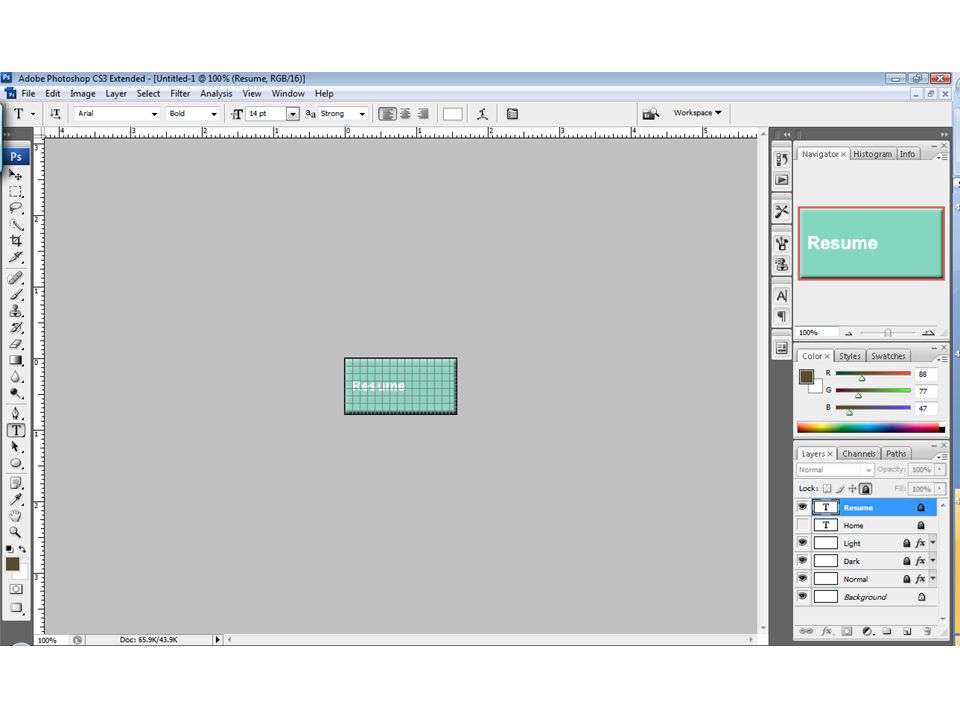Select the Notes tool
The image size is (960, 720).
(15, 484)
